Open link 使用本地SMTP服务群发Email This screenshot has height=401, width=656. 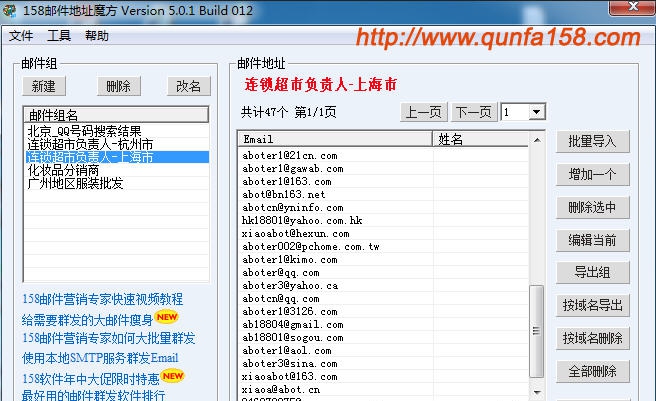(100, 358)
